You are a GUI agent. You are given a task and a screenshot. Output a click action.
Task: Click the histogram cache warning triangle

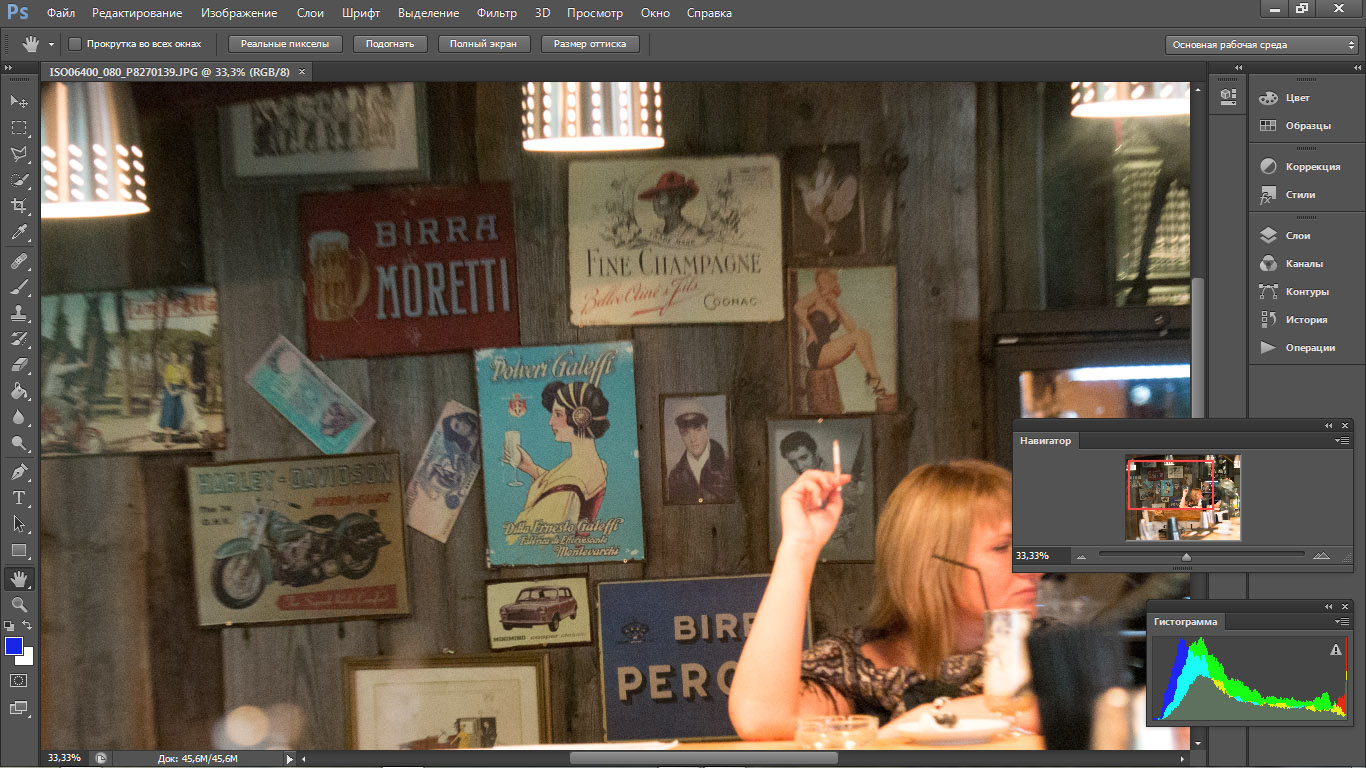[1335, 650]
